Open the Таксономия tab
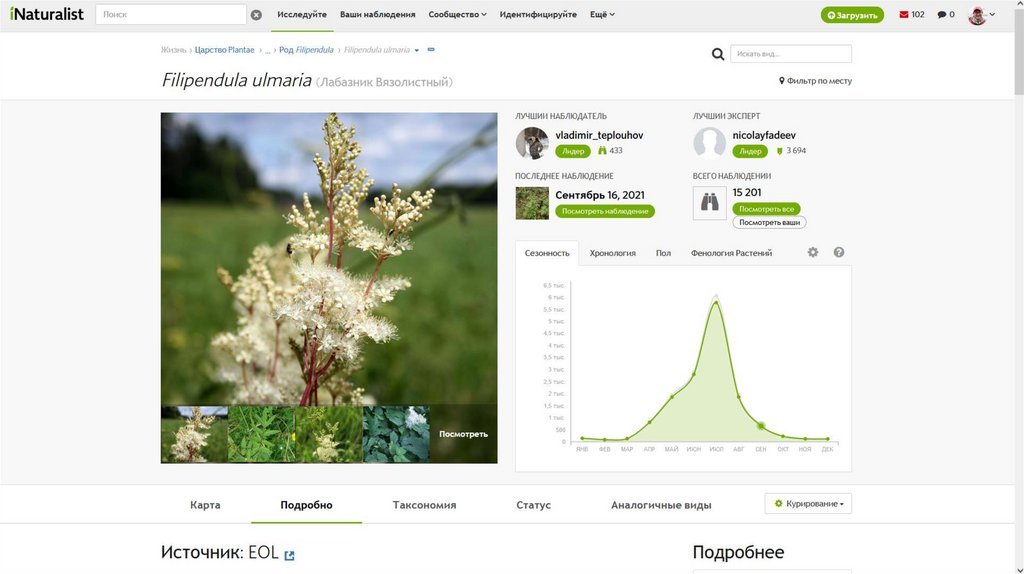 (424, 505)
